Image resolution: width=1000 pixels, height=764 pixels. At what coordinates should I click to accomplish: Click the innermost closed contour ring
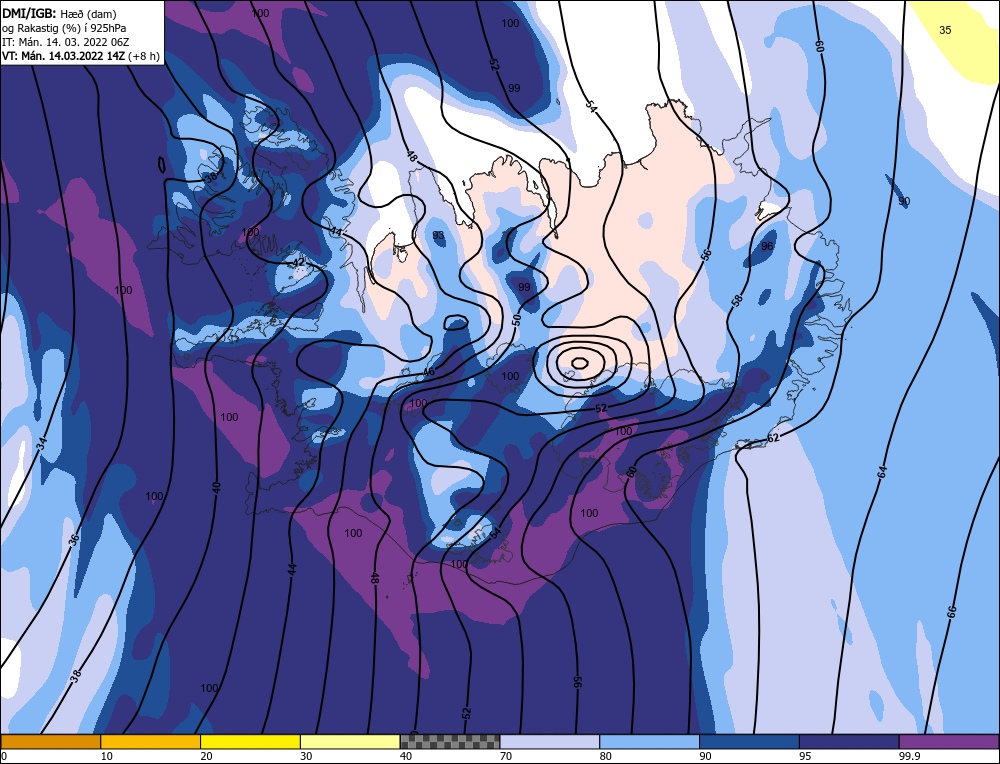[579, 363]
